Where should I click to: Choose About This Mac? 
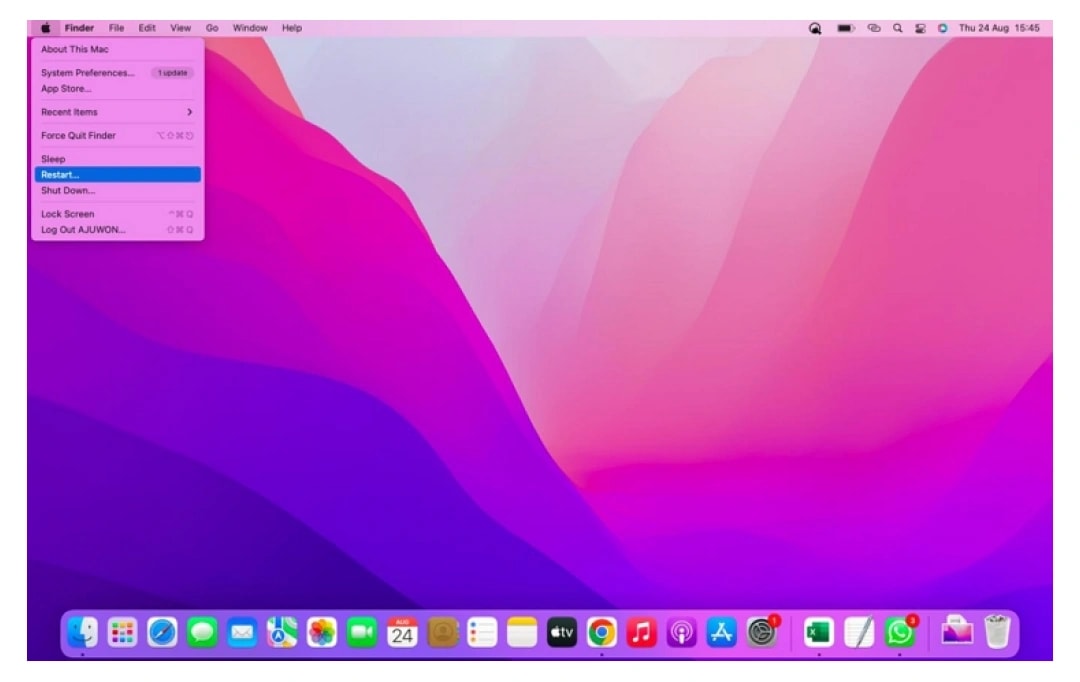118,50
